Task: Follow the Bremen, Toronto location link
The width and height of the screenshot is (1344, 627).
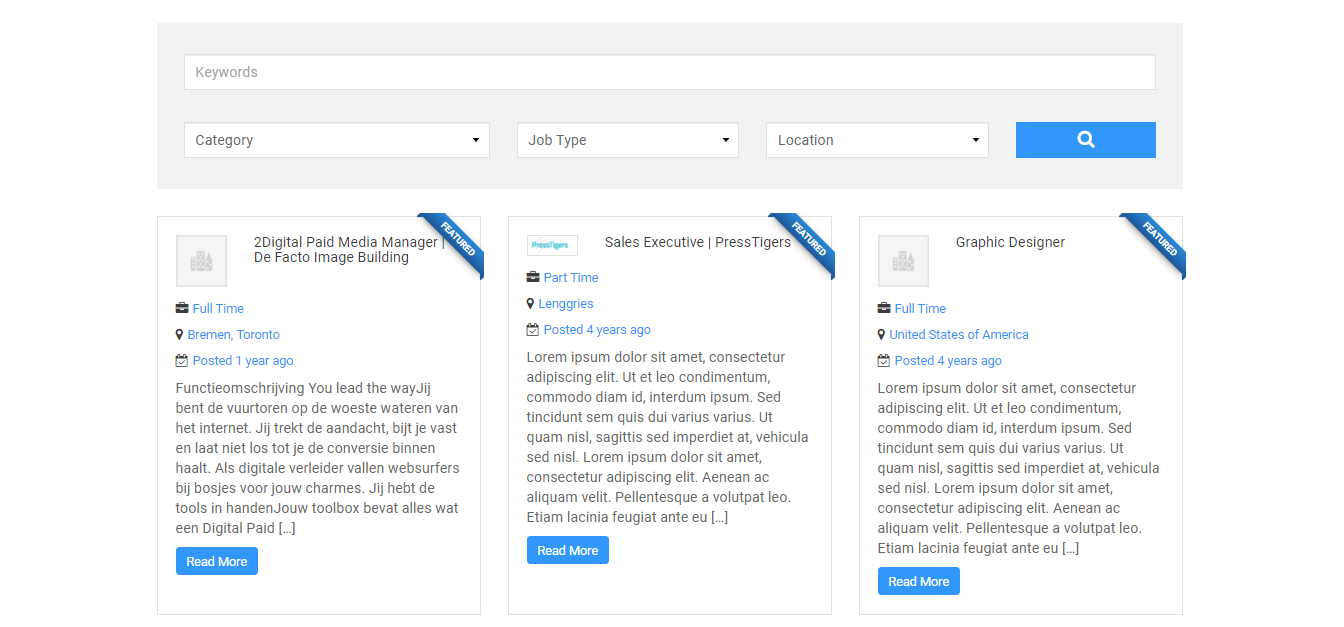Action: tap(233, 335)
